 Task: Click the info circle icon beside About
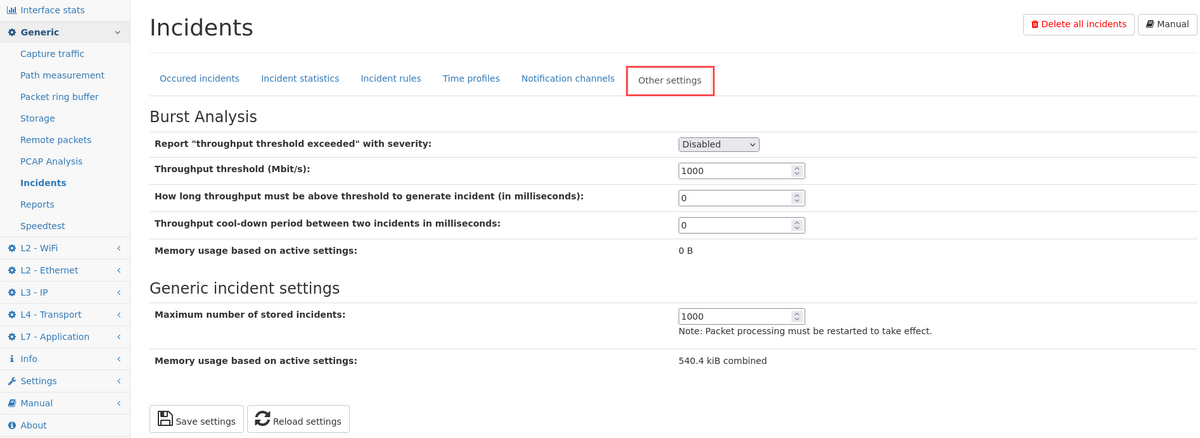(x=12, y=425)
